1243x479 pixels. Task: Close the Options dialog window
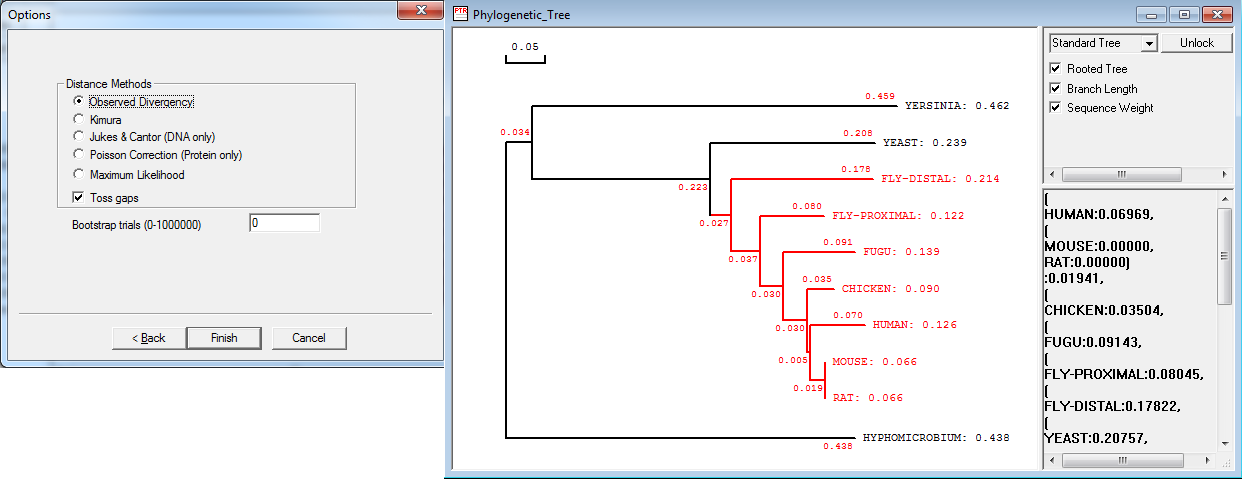419,11
